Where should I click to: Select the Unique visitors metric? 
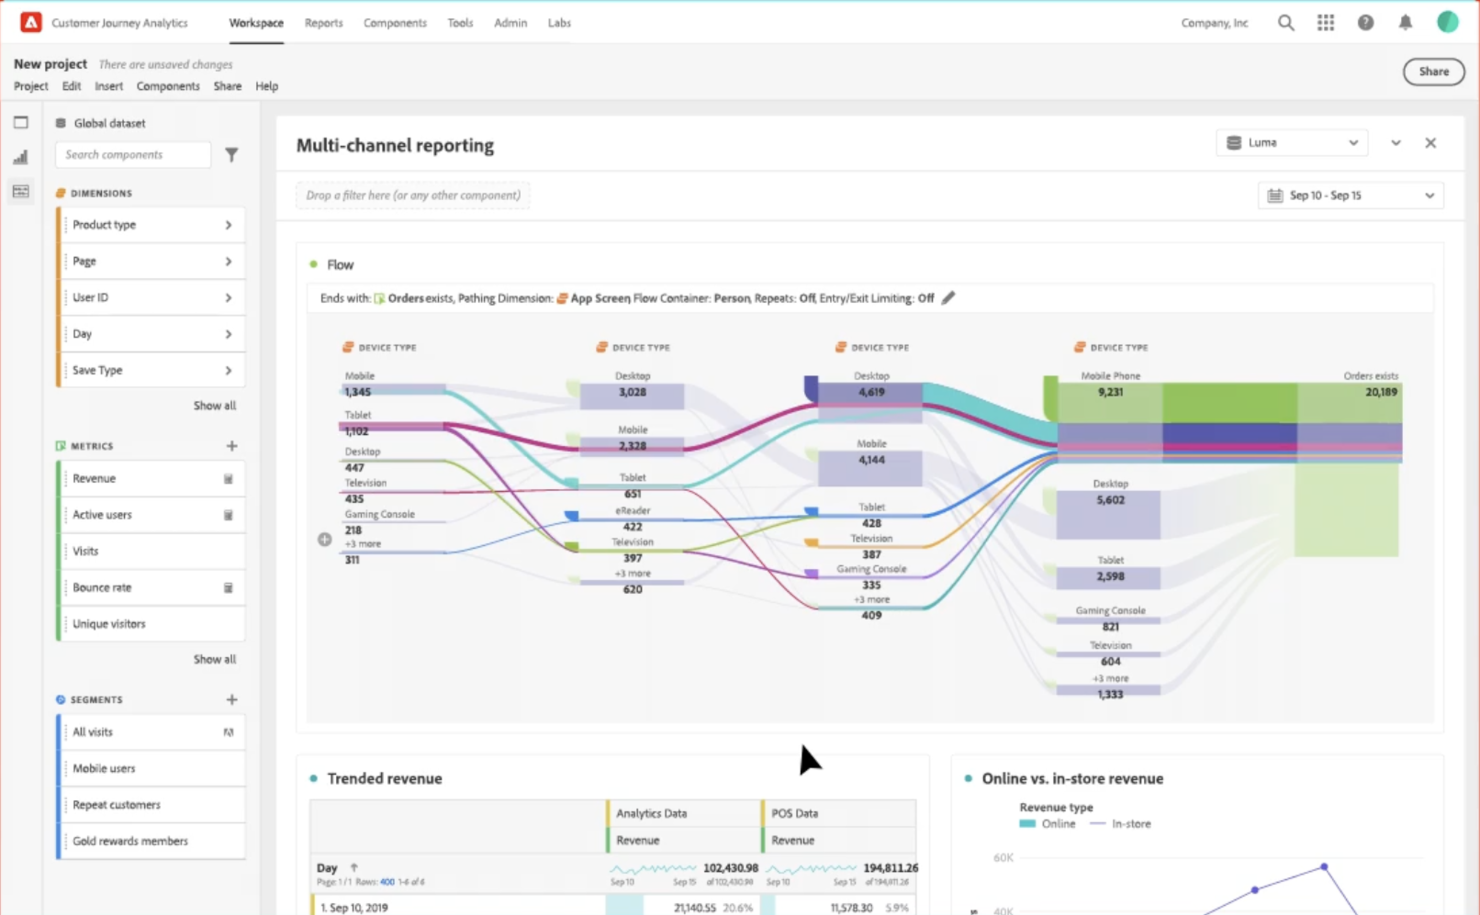151,624
